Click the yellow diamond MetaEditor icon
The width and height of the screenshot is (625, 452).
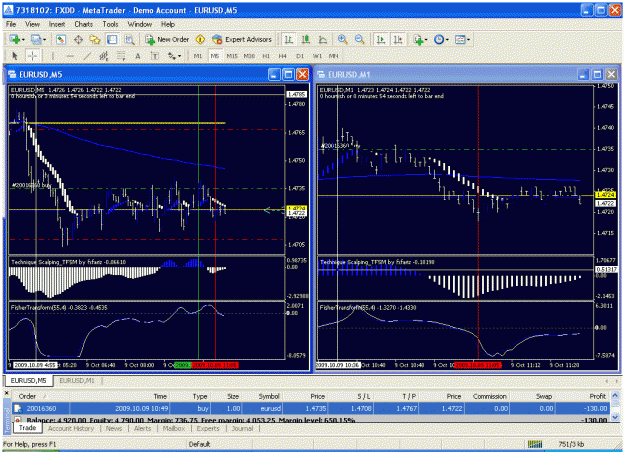tap(200, 39)
